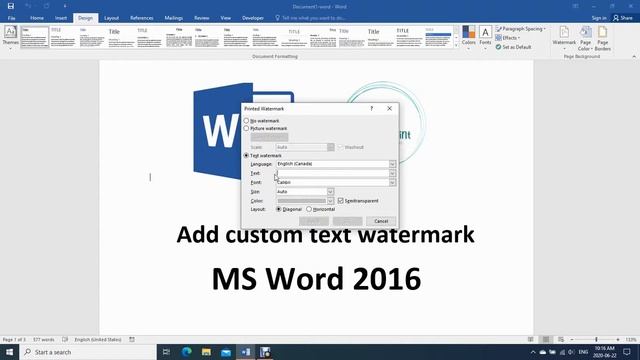Open the Themes gallery
Image resolution: width=640 pixels, height=360 pixels.
point(10,37)
